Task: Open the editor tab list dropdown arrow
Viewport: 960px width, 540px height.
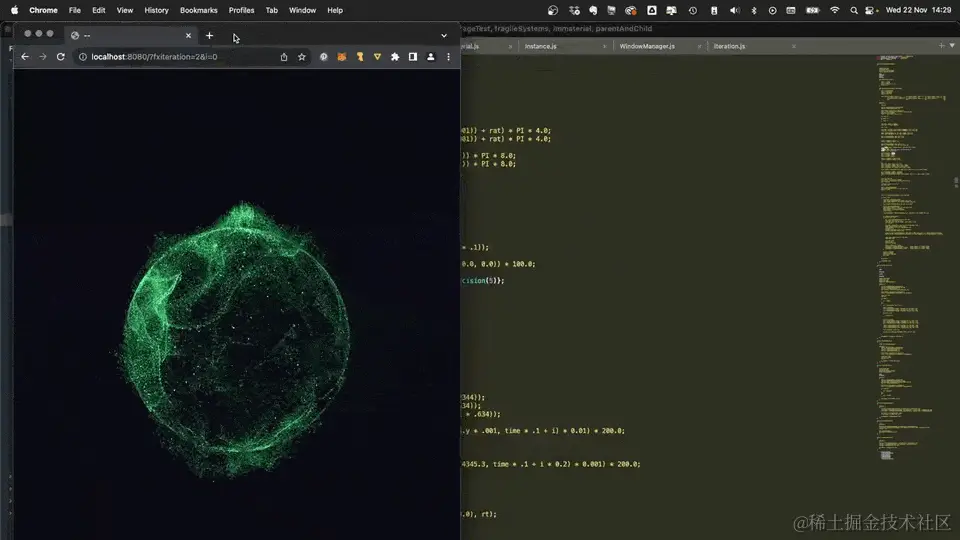Action: [x=952, y=45]
